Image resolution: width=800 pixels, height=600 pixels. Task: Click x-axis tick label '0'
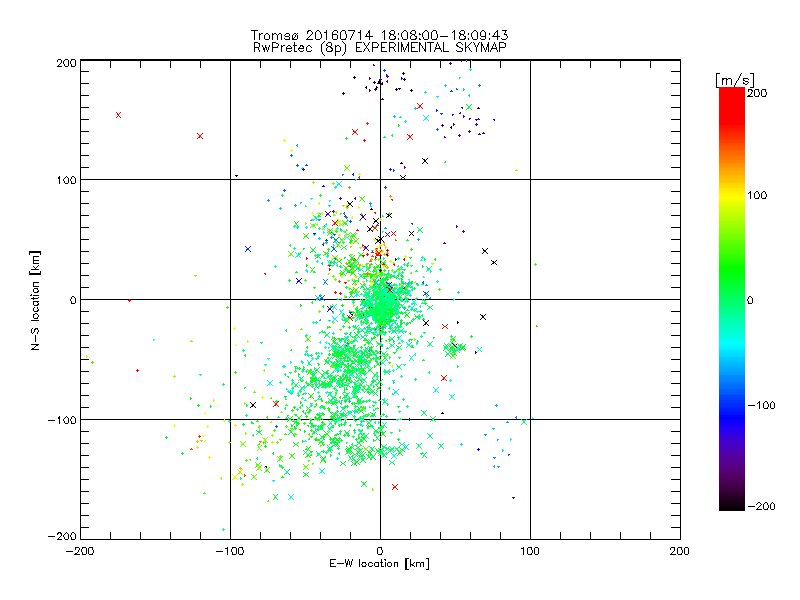tap(380, 552)
